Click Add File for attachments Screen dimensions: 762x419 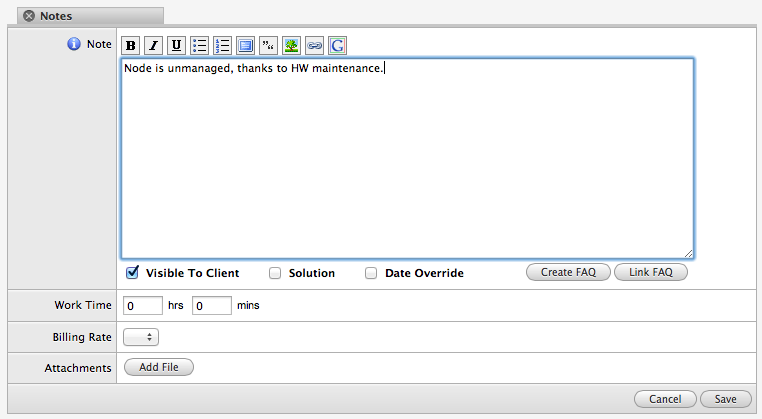coord(159,367)
